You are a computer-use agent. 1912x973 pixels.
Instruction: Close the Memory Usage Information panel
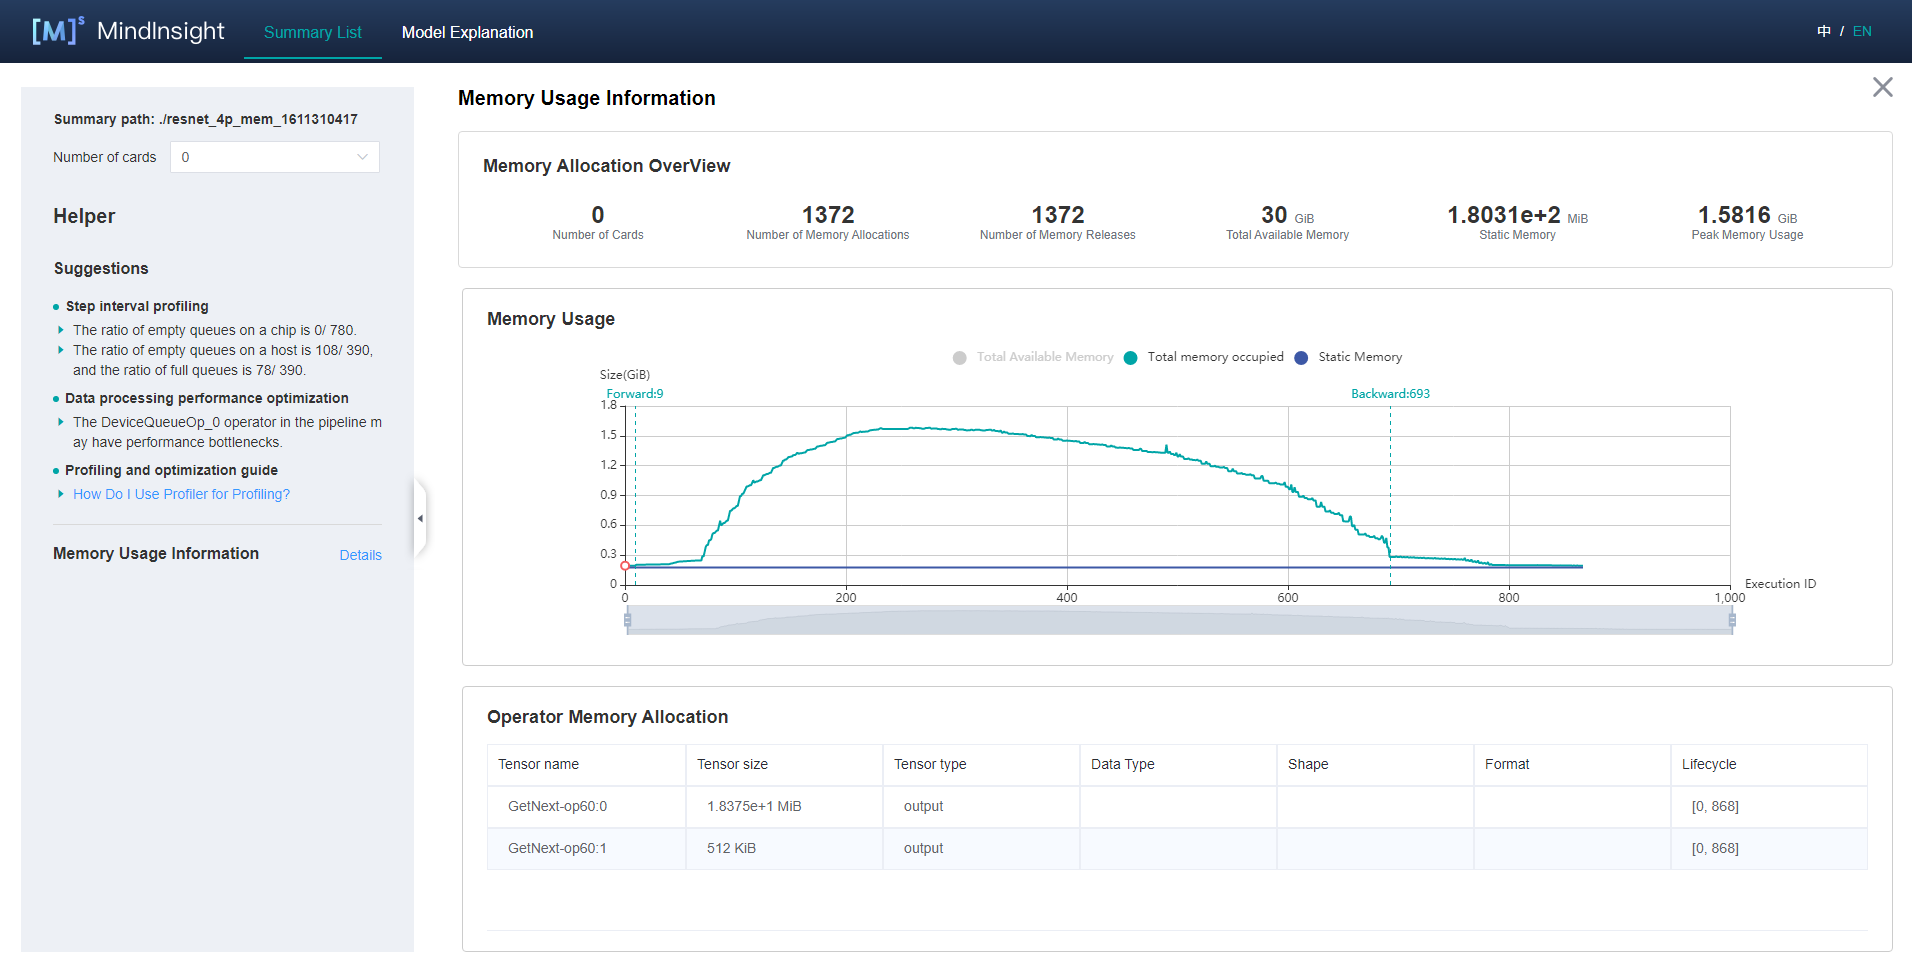pyautogui.click(x=1882, y=88)
